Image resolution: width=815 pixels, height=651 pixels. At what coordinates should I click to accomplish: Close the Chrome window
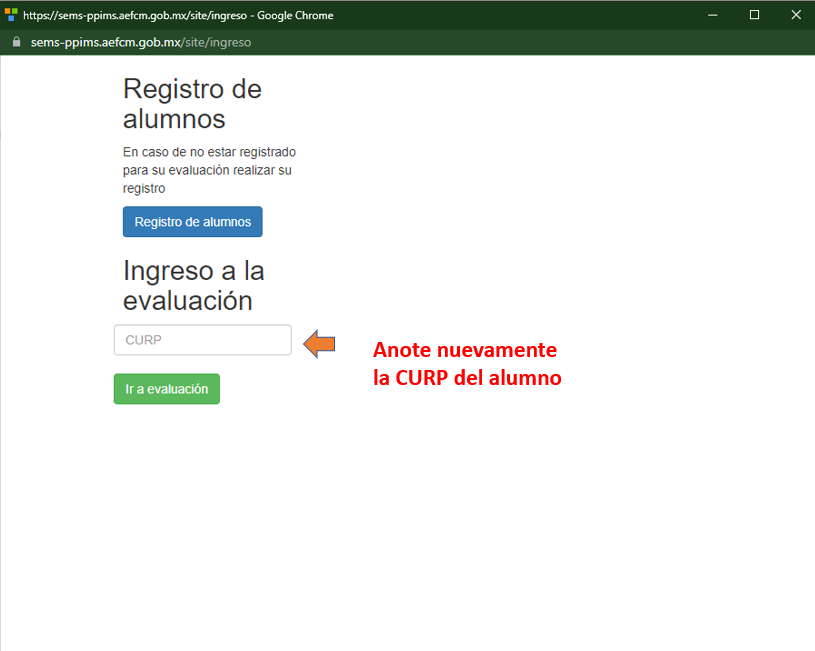point(796,15)
